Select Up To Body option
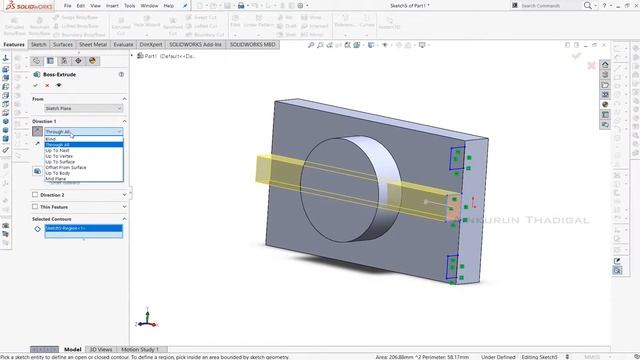The height and width of the screenshot is (360, 640). [x=84, y=173]
